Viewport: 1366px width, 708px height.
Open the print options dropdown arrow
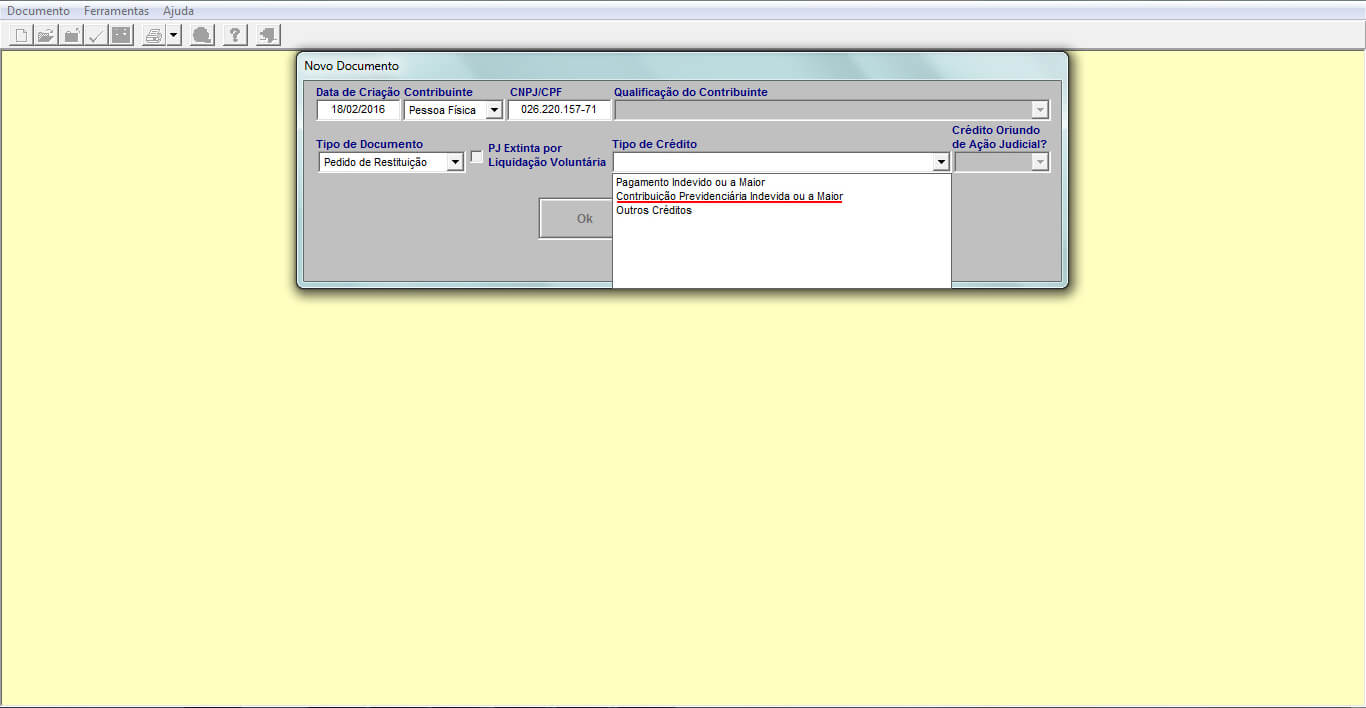tap(173, 35)
